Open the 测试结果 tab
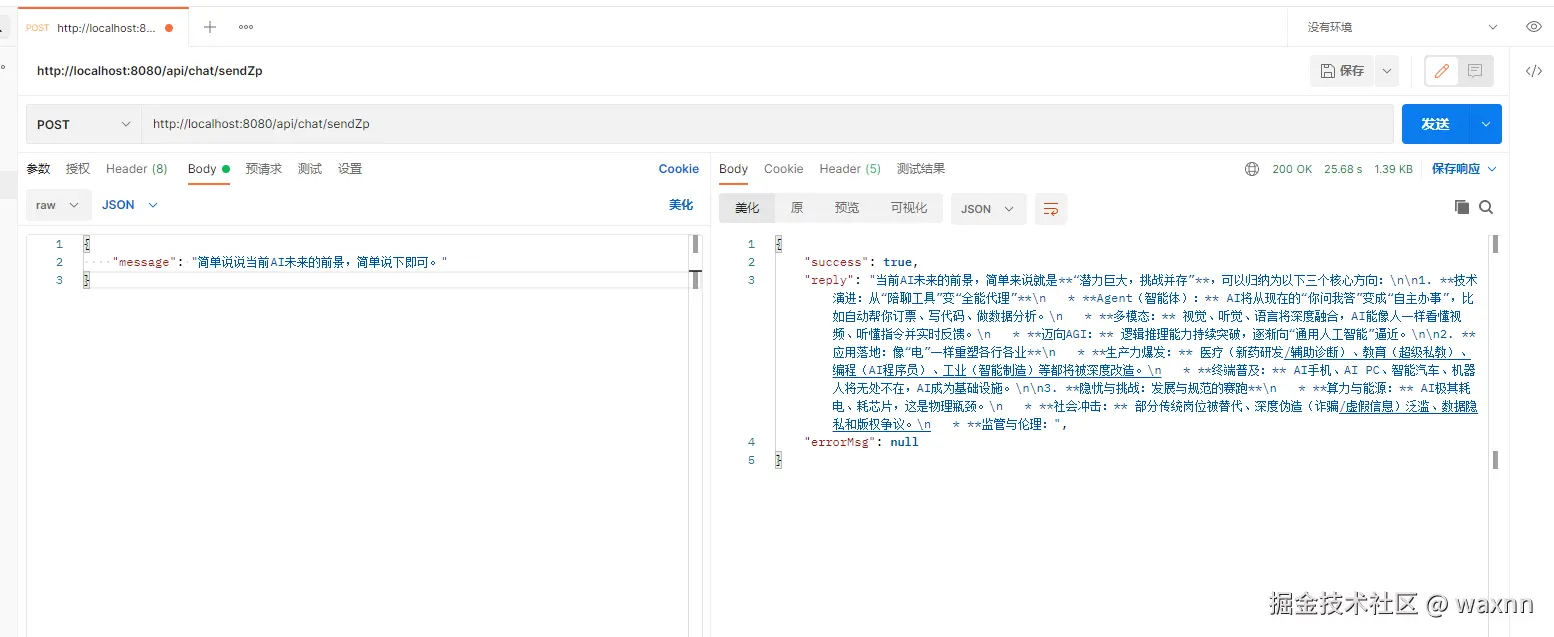This screenshot has width=1554, height=637. coord(921,169)
